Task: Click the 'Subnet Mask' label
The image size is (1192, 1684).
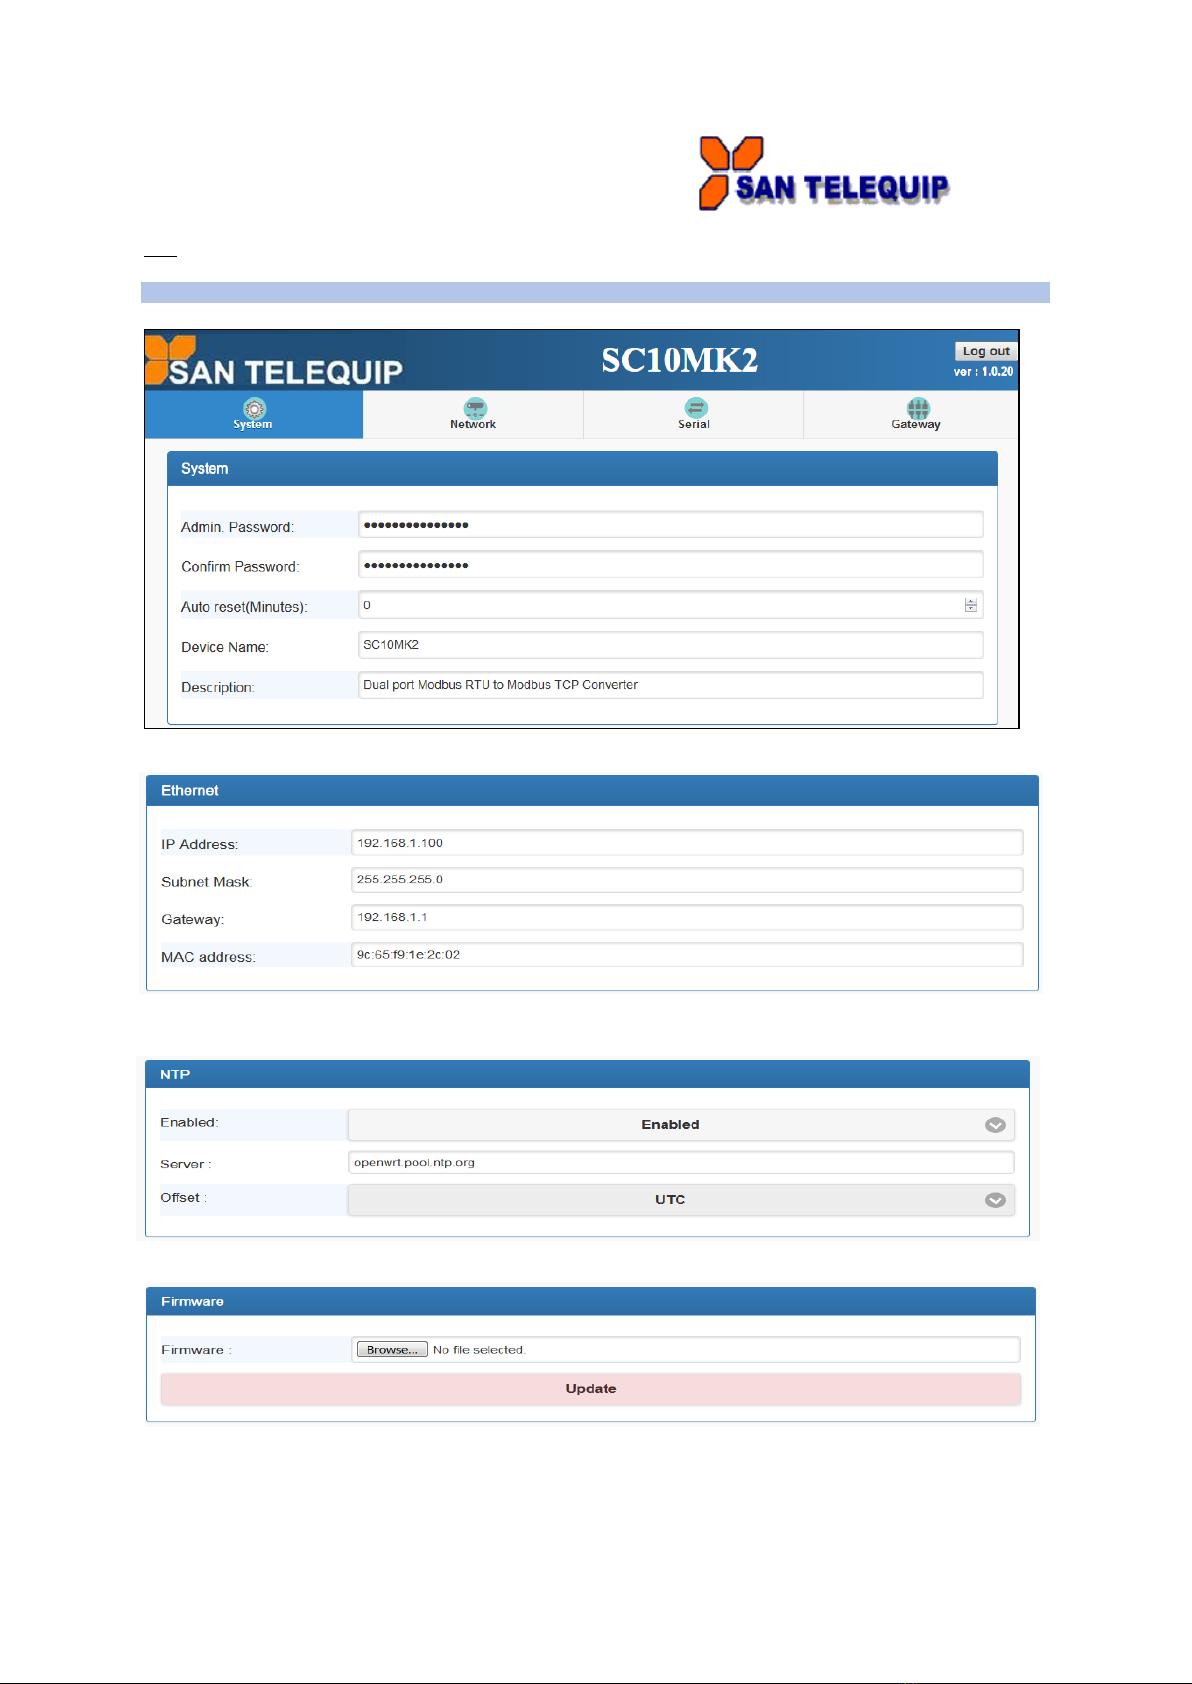Action: [205, 882]
